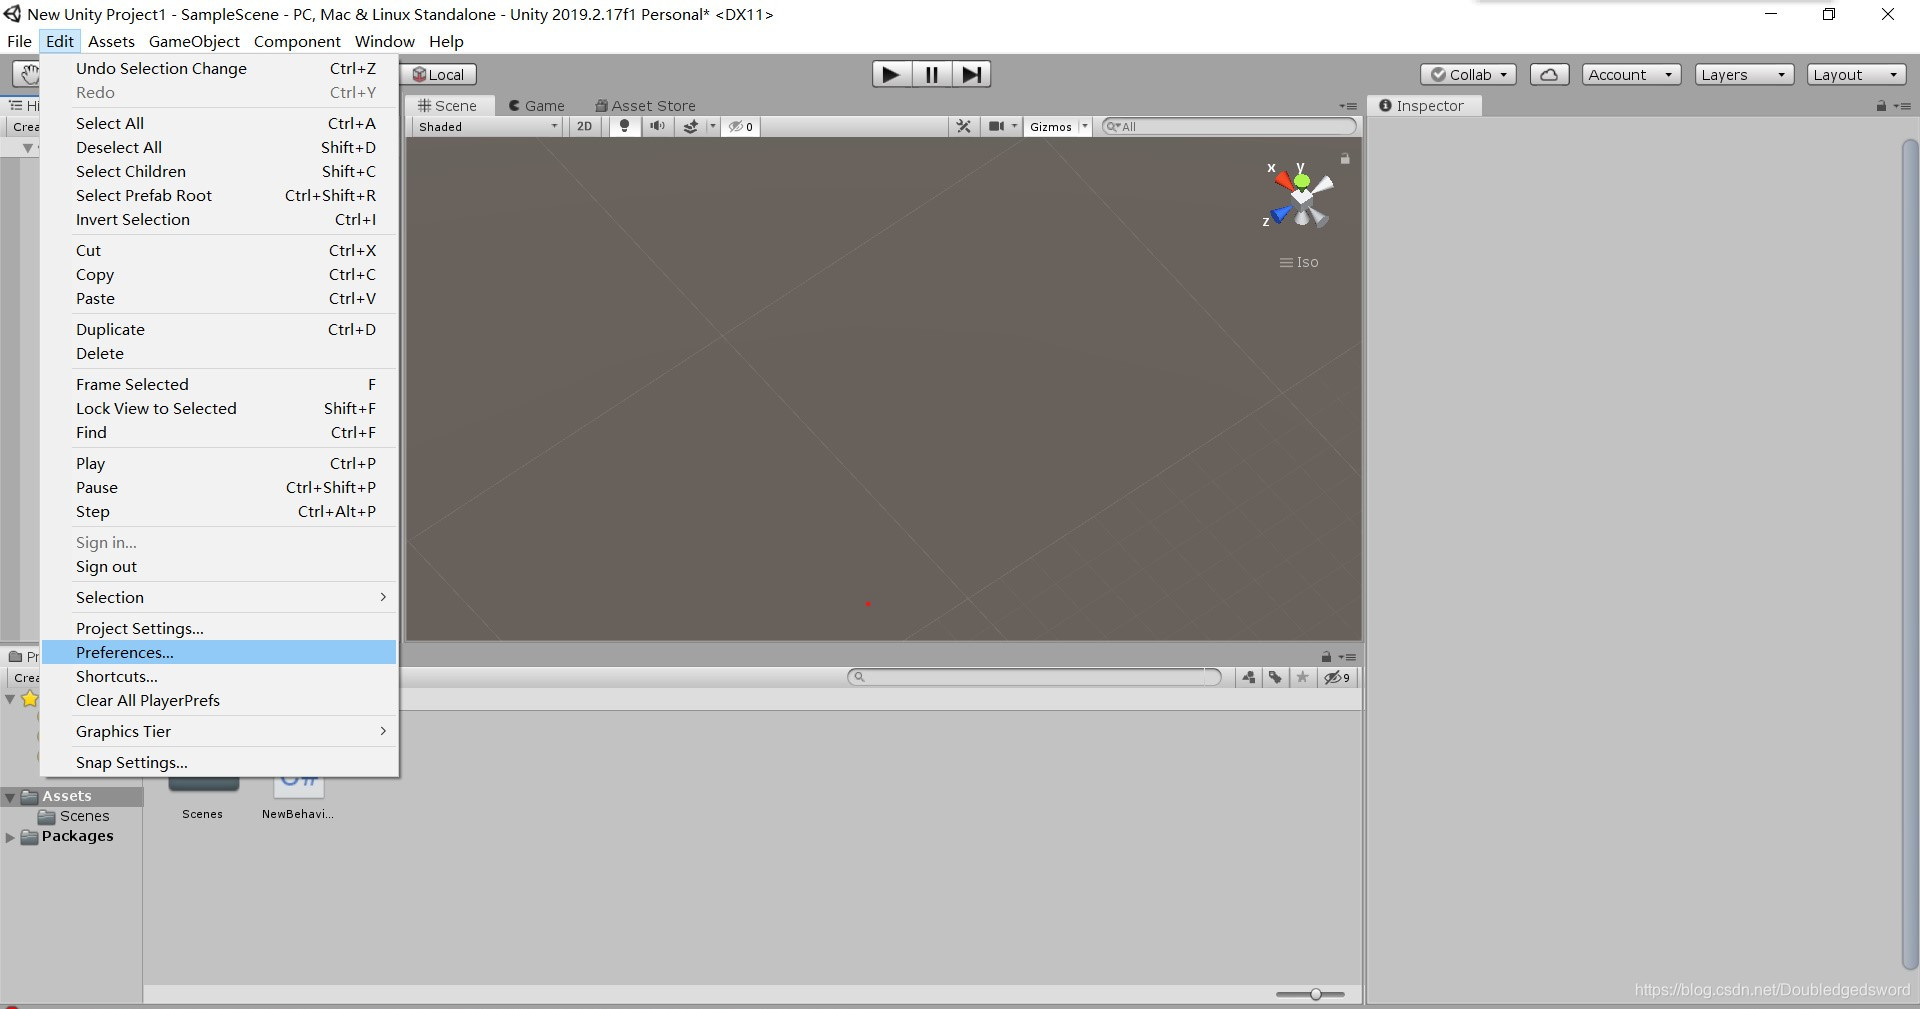Lock the Inspector panel
This screenshot has width=1920, height=1009.
click(1881, 106)
